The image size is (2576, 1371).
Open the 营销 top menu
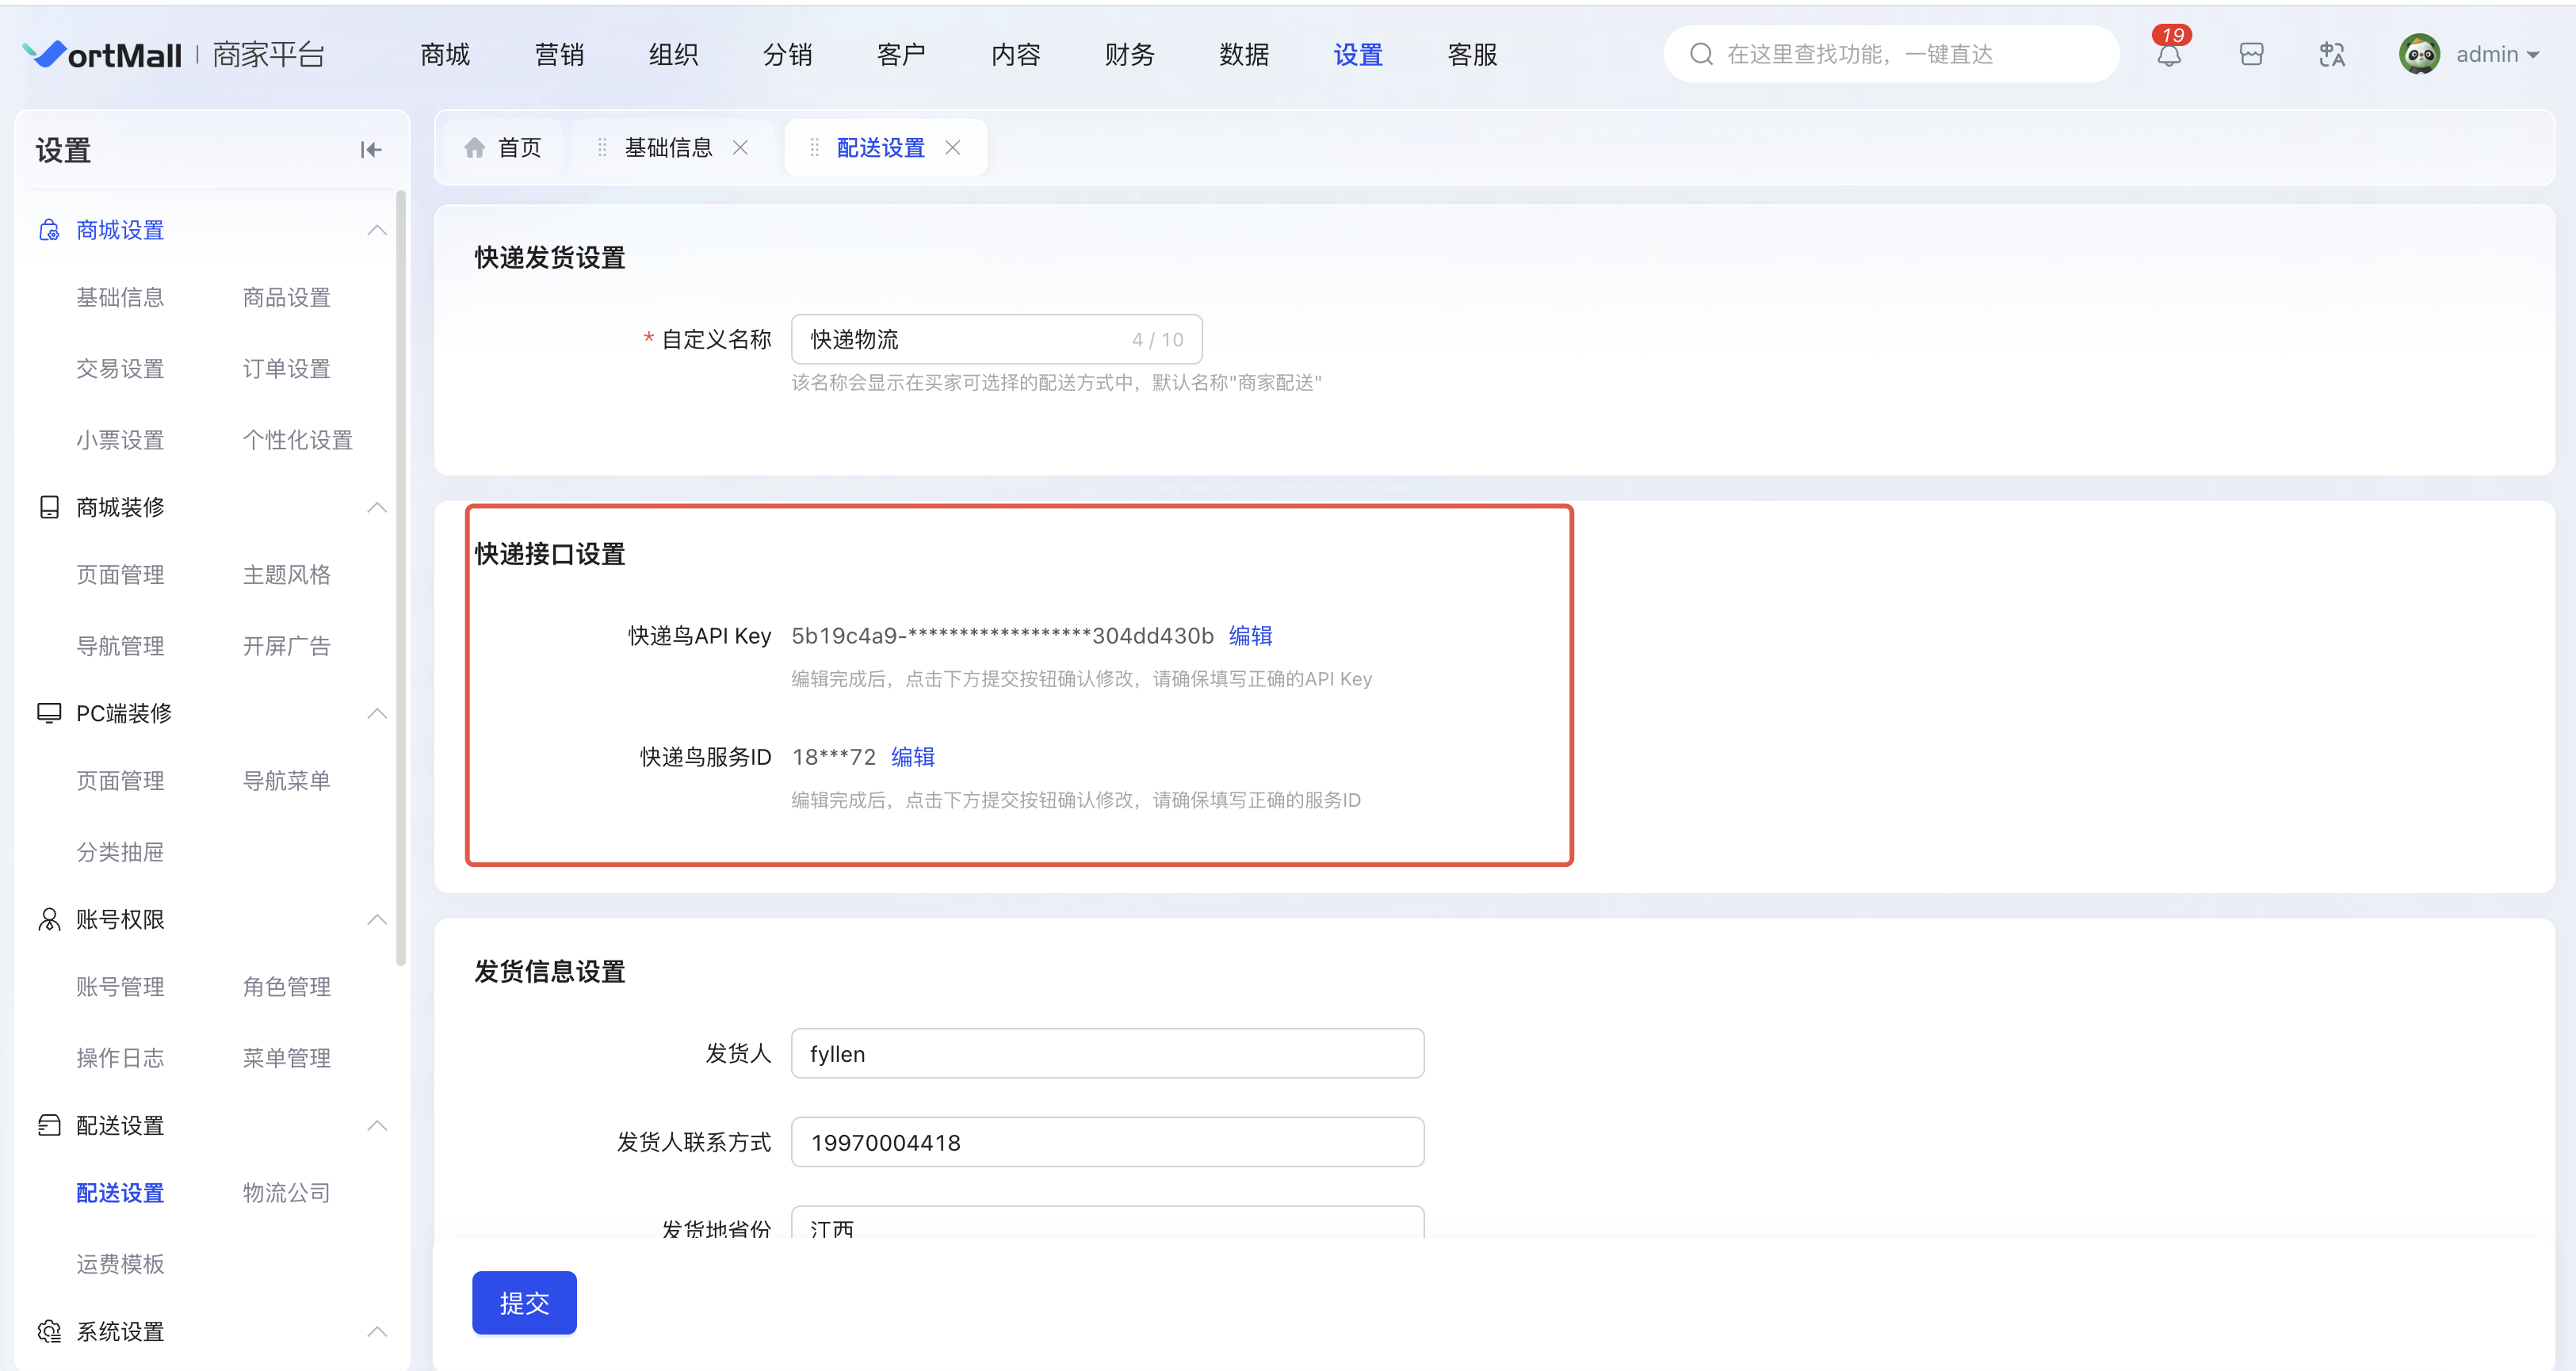click(x=559, y=55)
